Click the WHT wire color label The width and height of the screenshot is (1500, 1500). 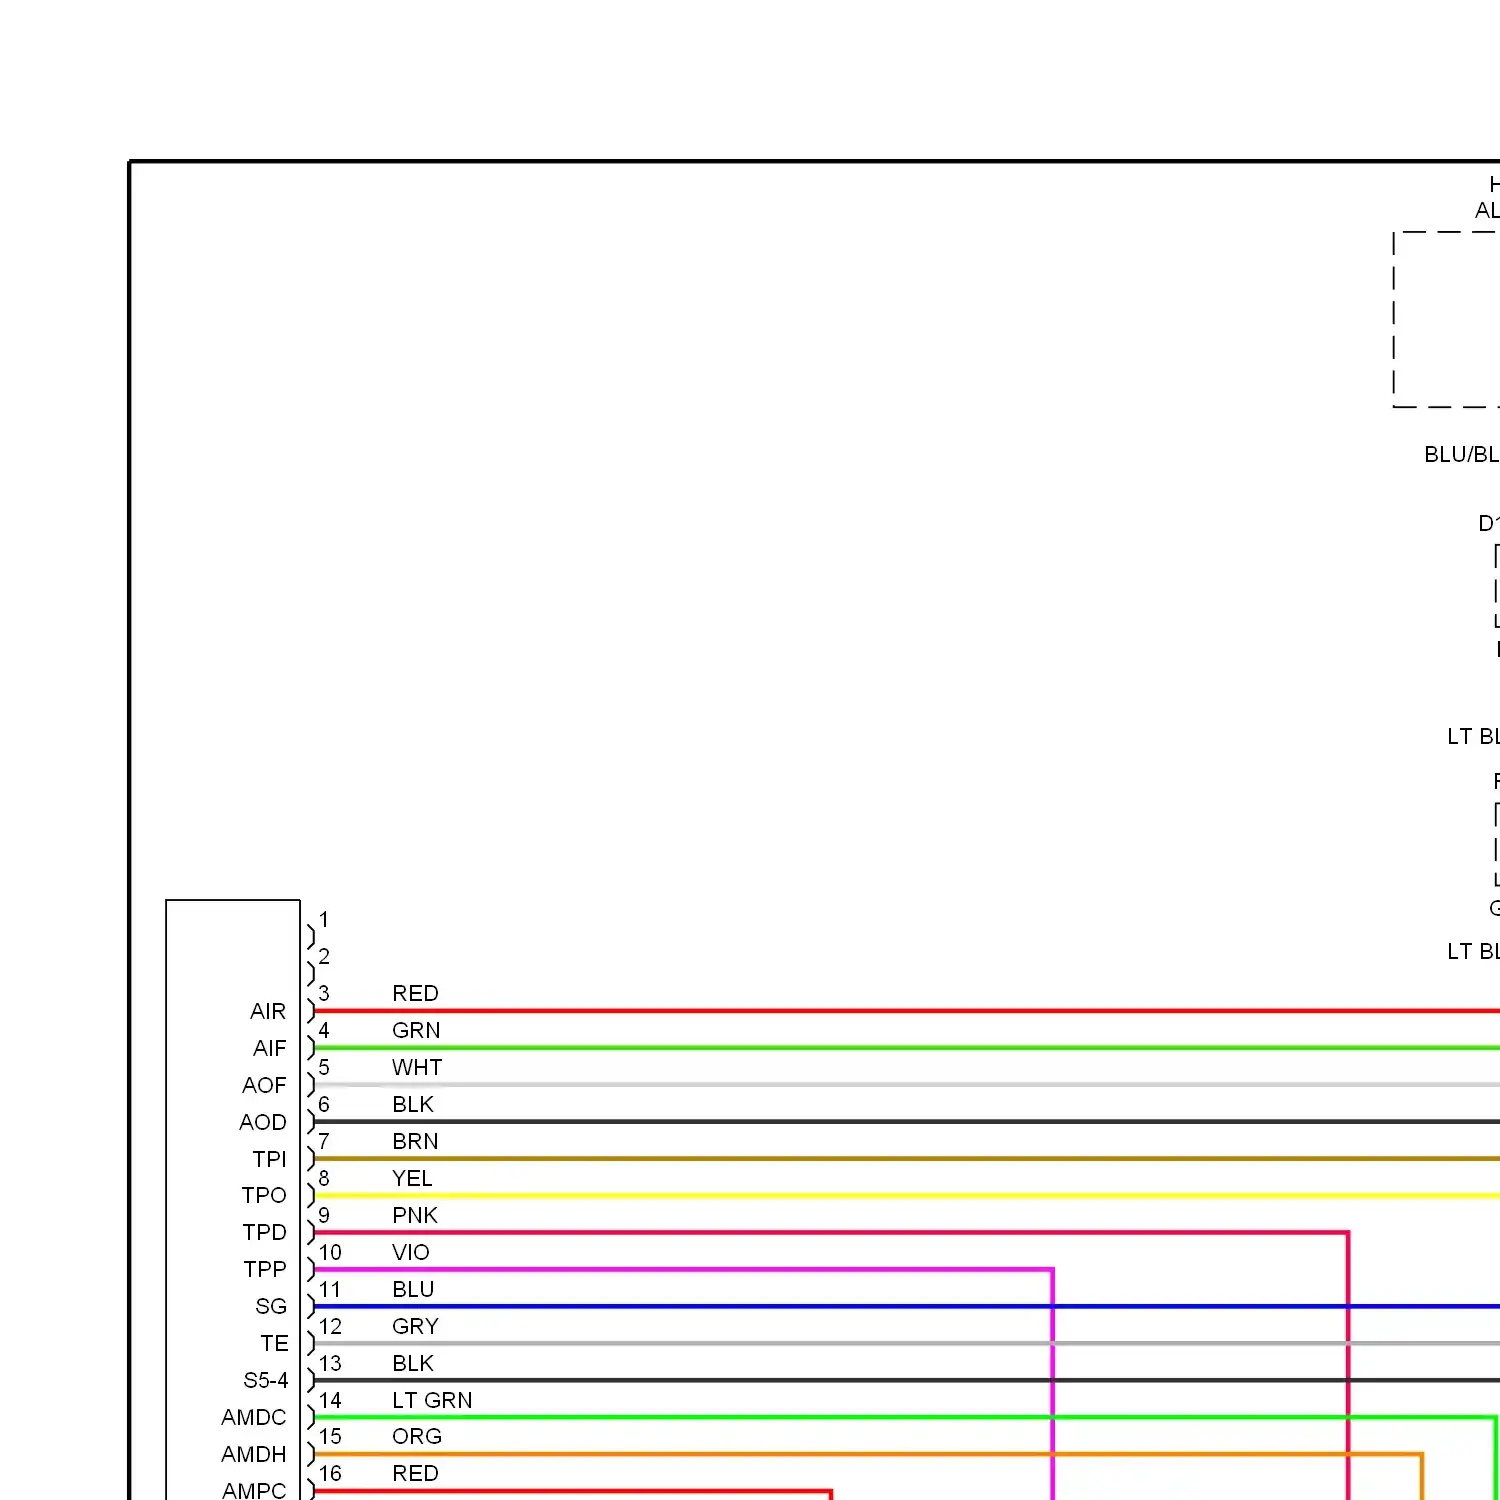pos(417,1067)
